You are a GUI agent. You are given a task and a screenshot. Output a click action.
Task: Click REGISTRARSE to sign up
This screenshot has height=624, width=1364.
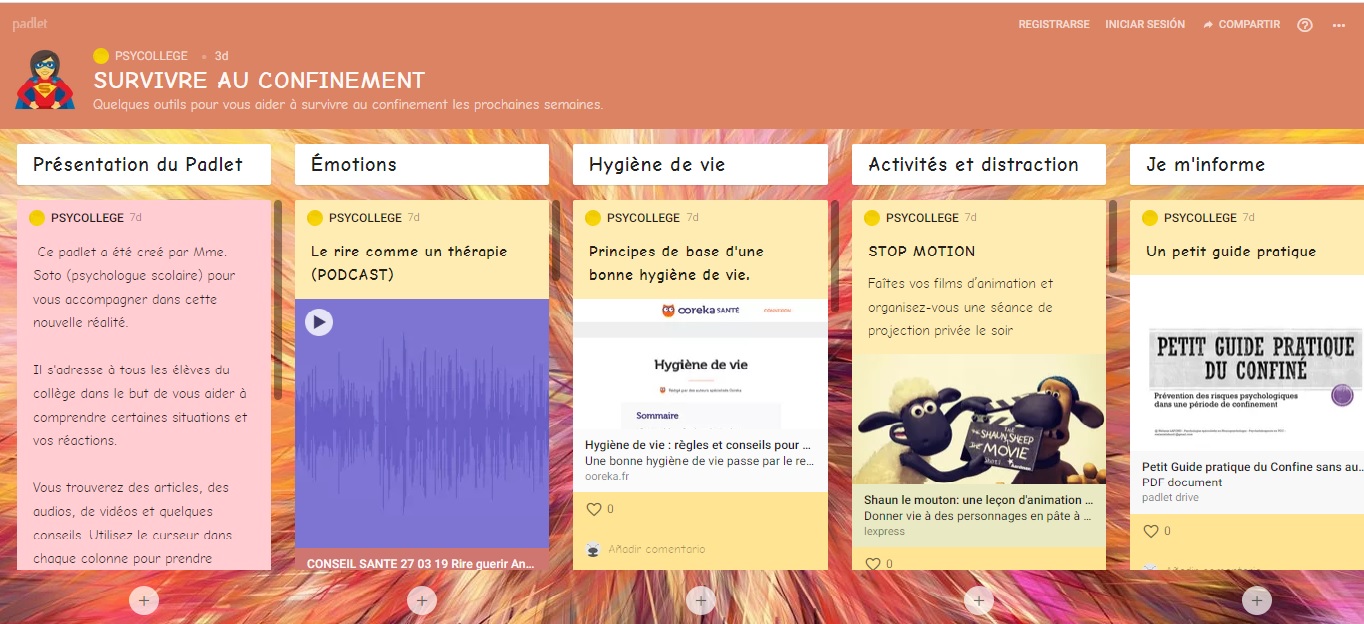1054,24
